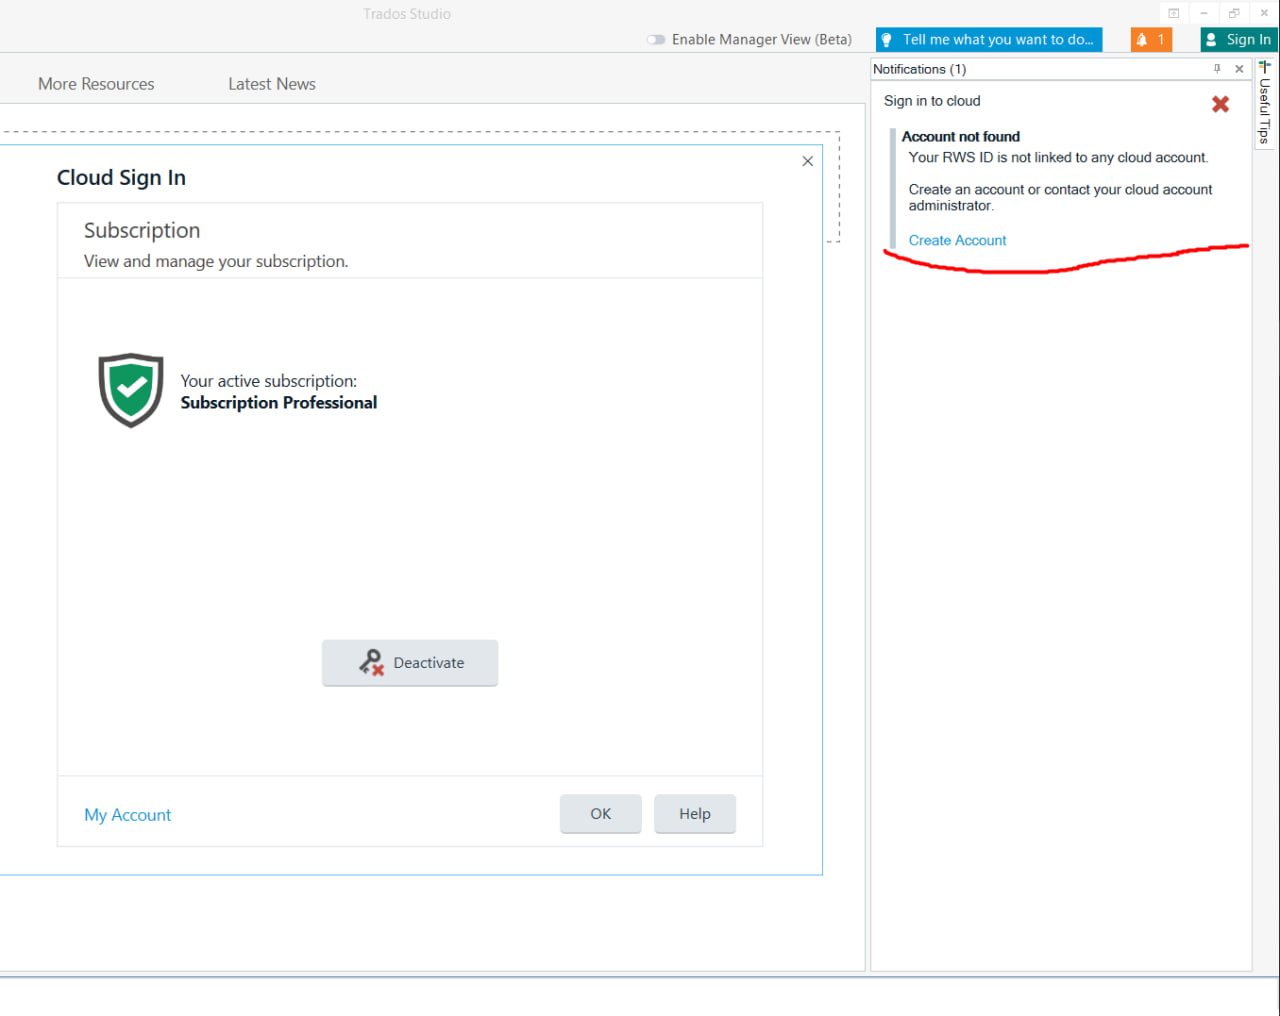
Task: Open the More Resources tab
Action: click(x=95, y=84)
